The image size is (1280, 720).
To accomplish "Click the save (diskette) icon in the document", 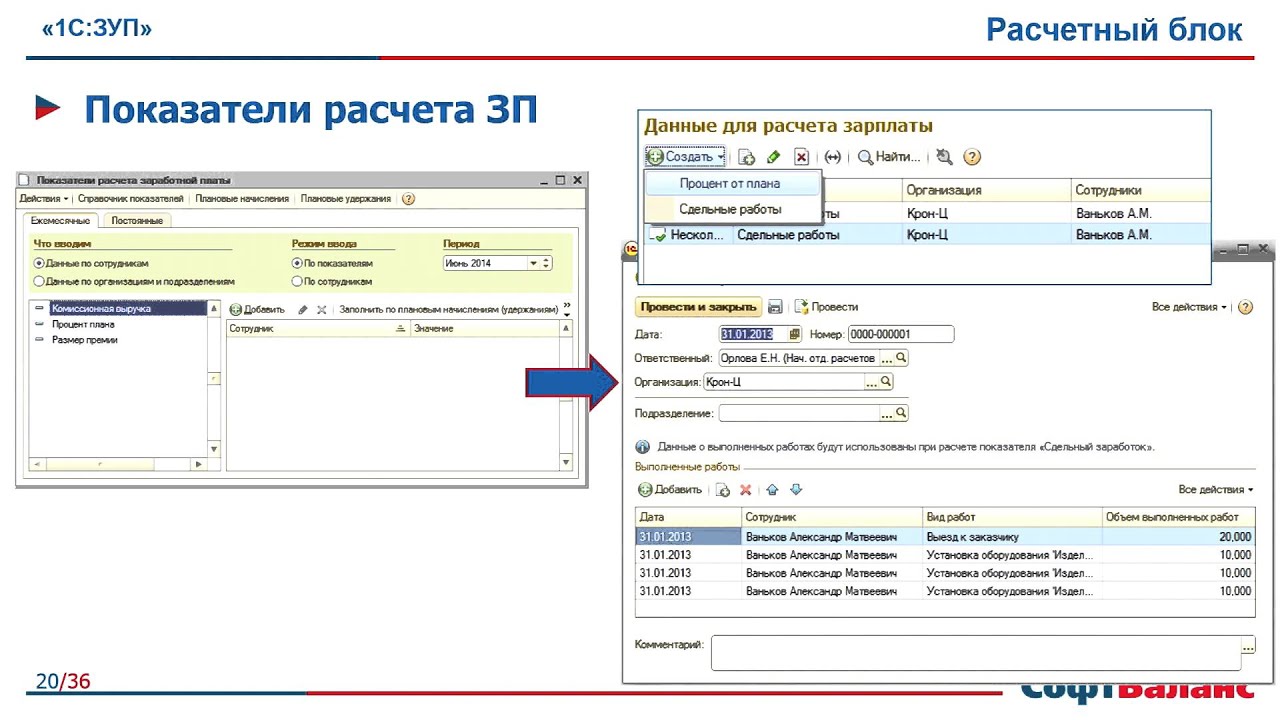I will pyautogui.click(x=775, y=307).
